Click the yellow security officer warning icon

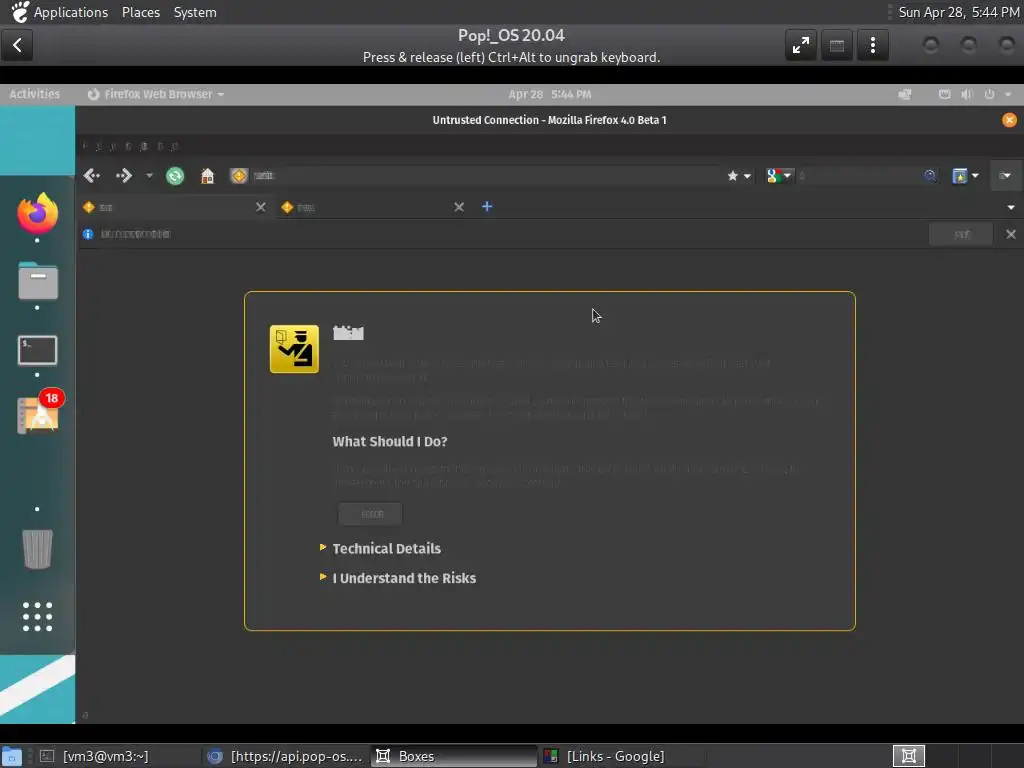(x=295, y=349)
